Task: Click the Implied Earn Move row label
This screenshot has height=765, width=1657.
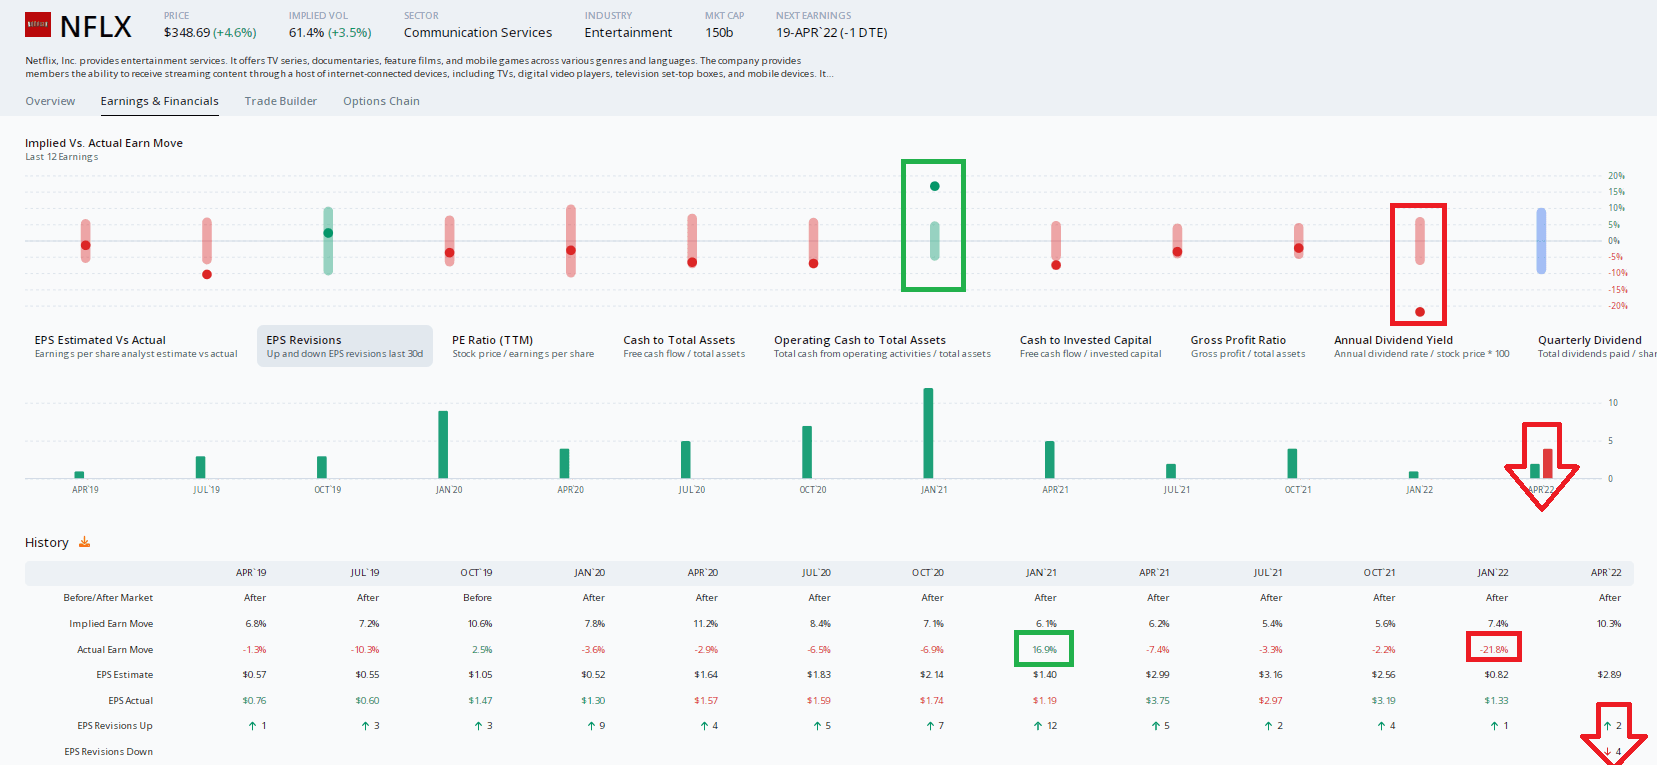Action: click(x=111, y=624)
